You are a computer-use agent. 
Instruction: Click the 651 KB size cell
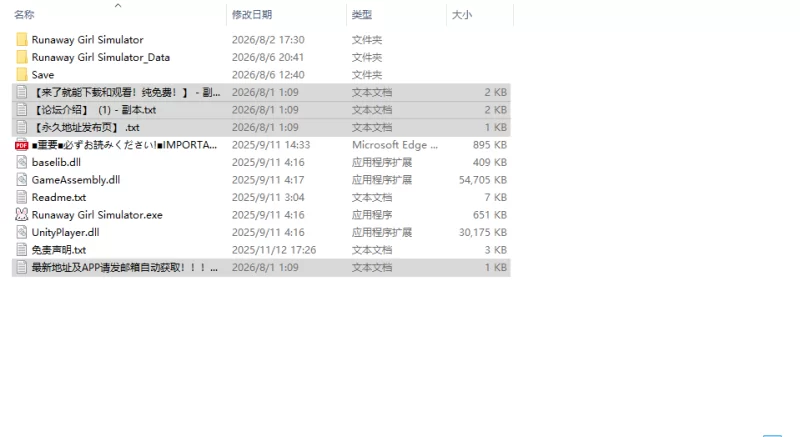pos(490,215)
